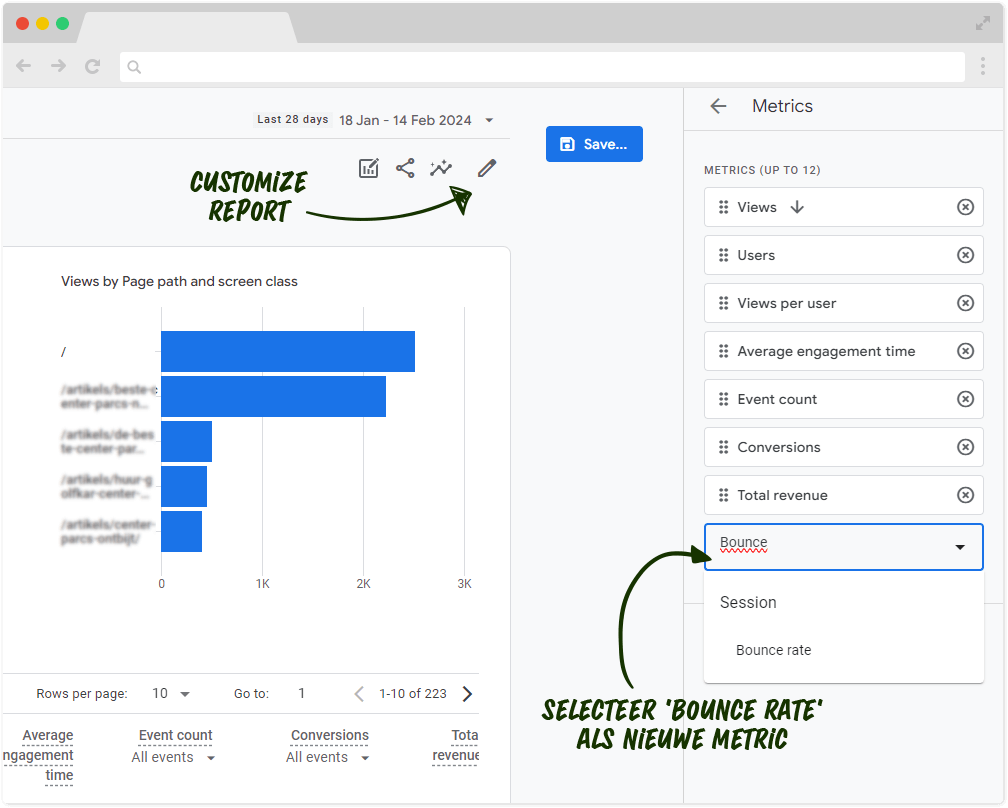The width and height of the screenshot is (1008, 808).
Task: Remove the Event count metric
Action: [x=965, y=399]
